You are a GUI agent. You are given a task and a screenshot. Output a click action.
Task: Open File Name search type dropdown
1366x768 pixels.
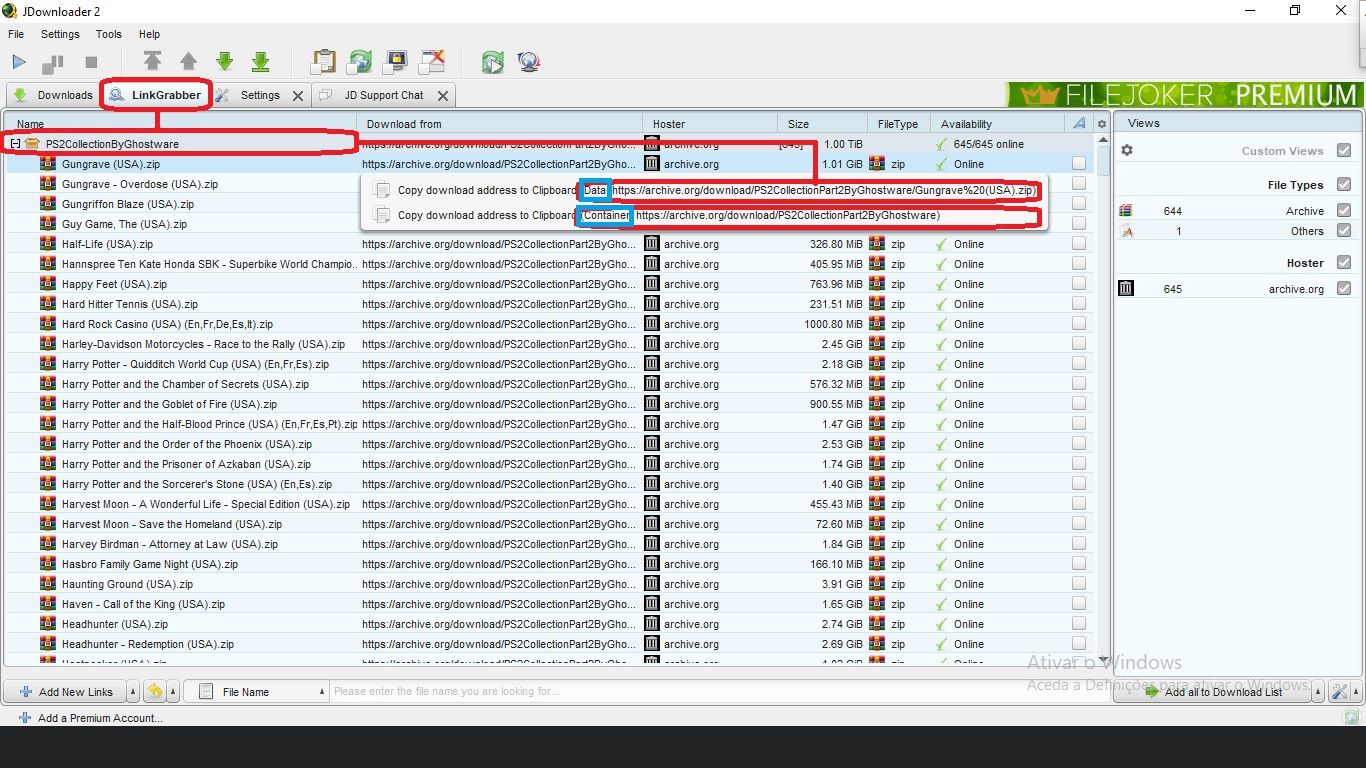click(x=322, y=692)
